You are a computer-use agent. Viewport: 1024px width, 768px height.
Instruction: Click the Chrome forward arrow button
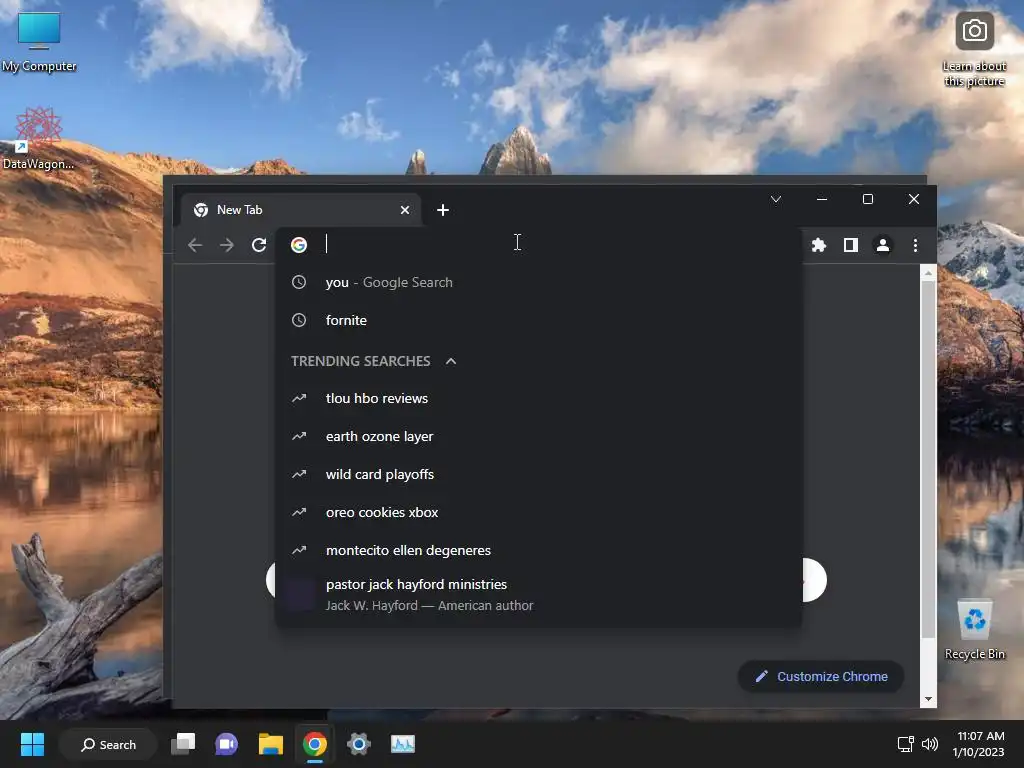tap(227, 245)
